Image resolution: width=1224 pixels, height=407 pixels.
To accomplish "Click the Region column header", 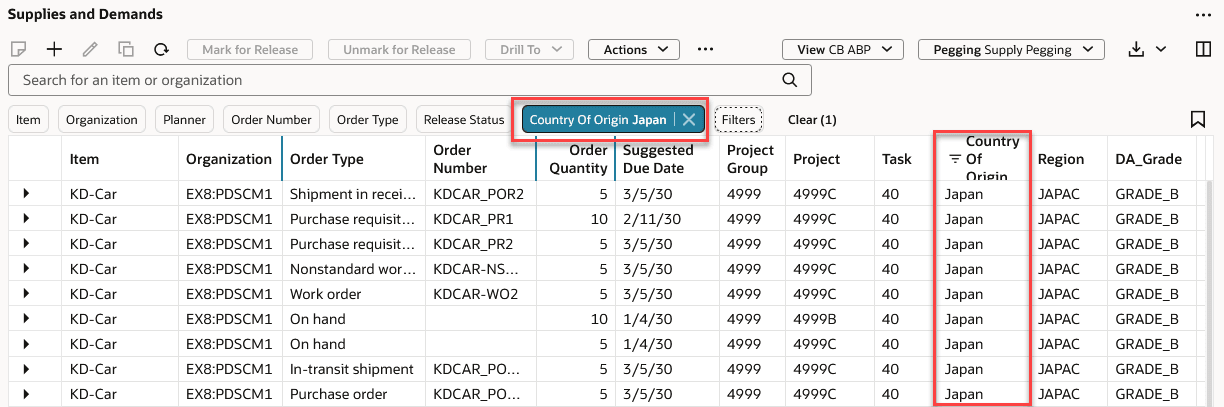I will [1068, 159].
